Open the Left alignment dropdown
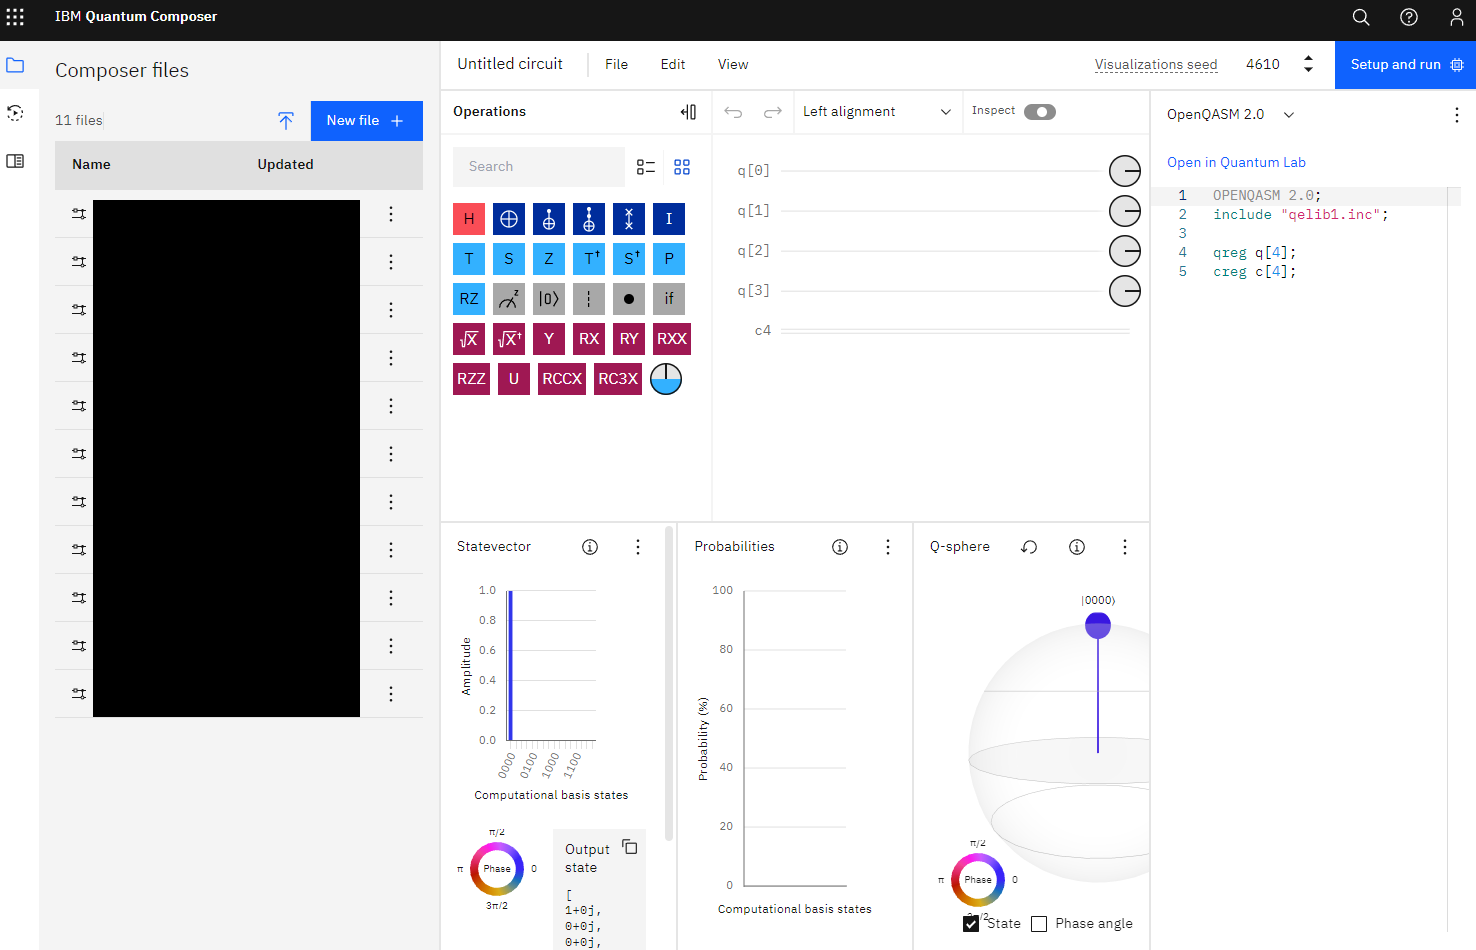1476x950 pixels. click(877, 112)
